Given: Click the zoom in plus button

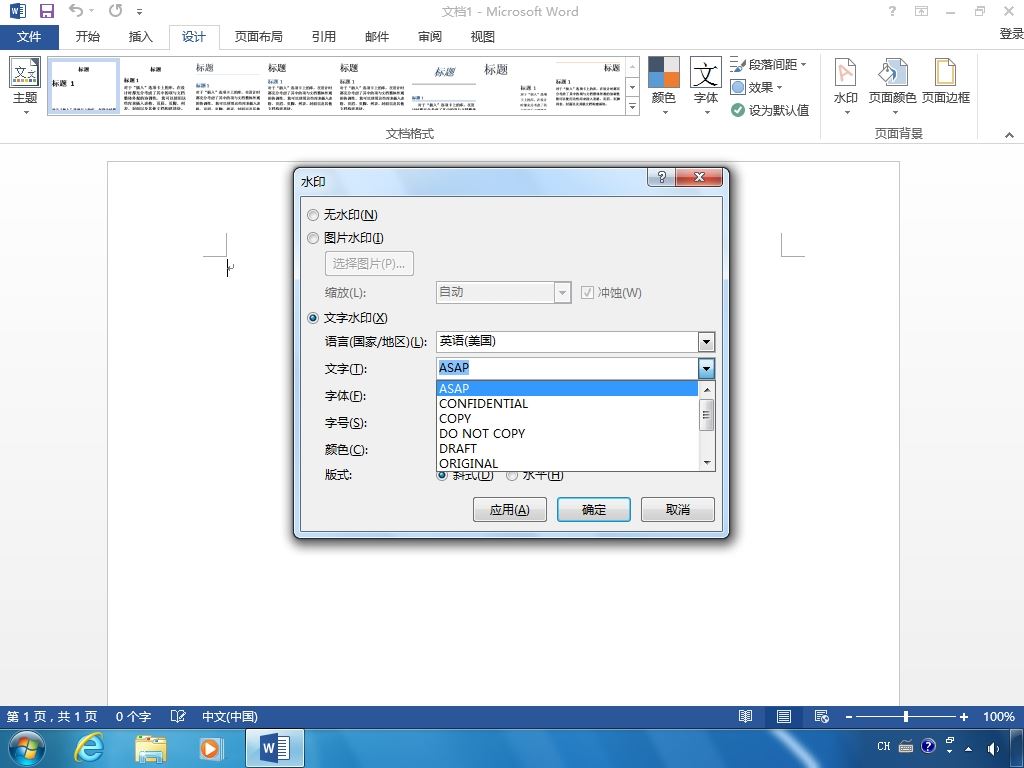Looking at the screenshot, I should click(963, 716).
